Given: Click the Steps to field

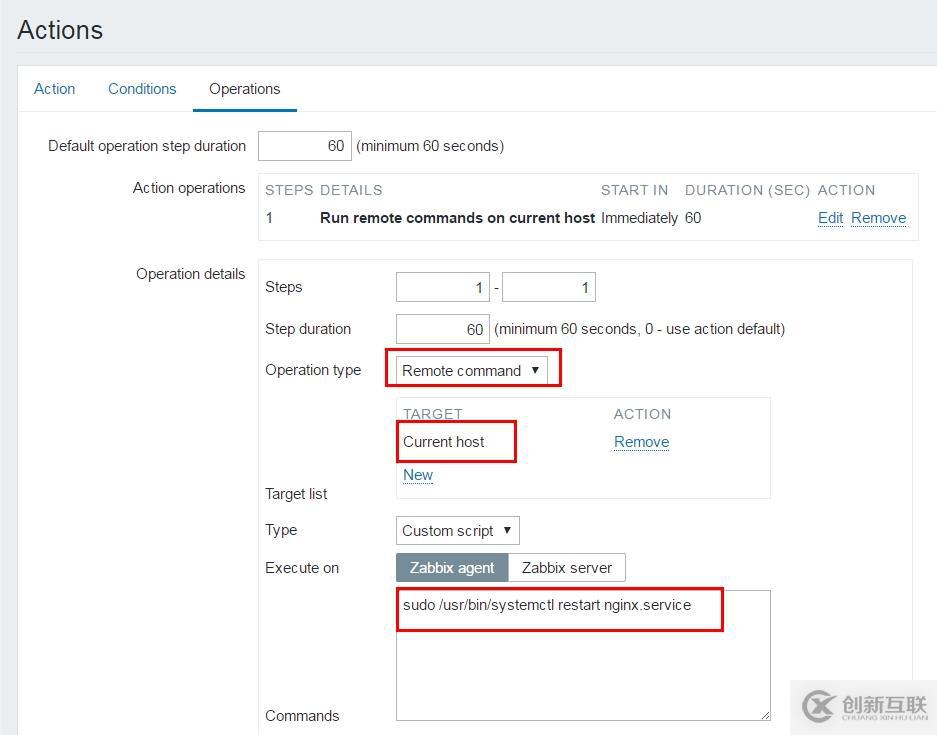Looking at the screenshot, I should 549,287.
